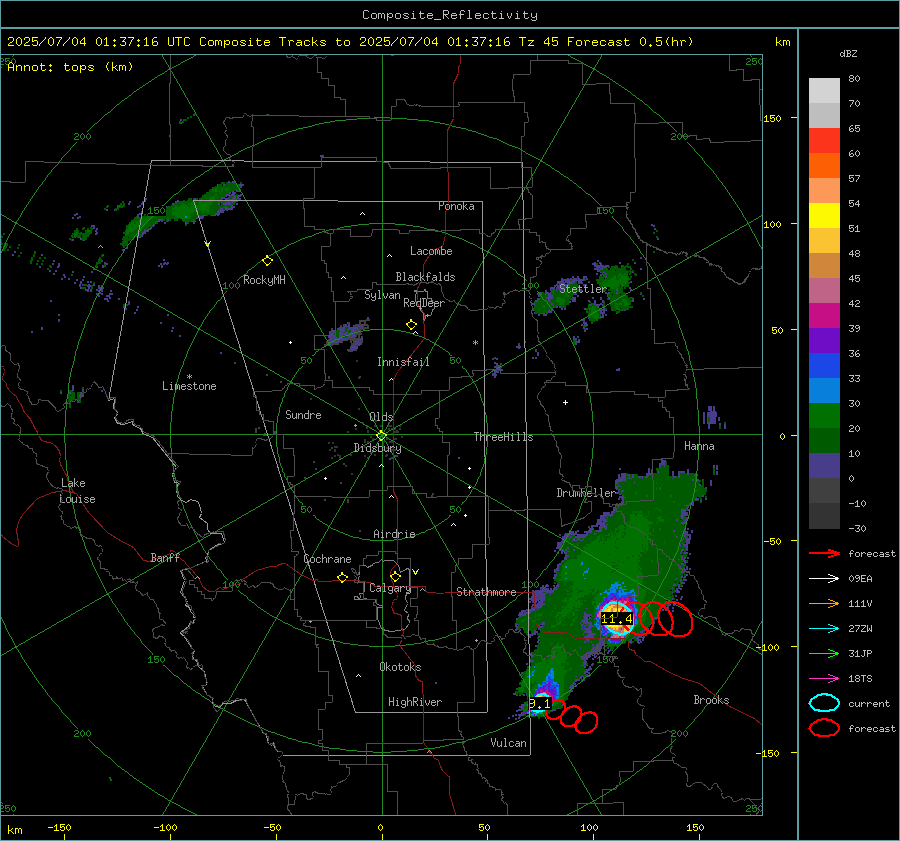Screen dimensions: 900x841
Task: Click the Ponoka town label
Action: tap(456, 206)
